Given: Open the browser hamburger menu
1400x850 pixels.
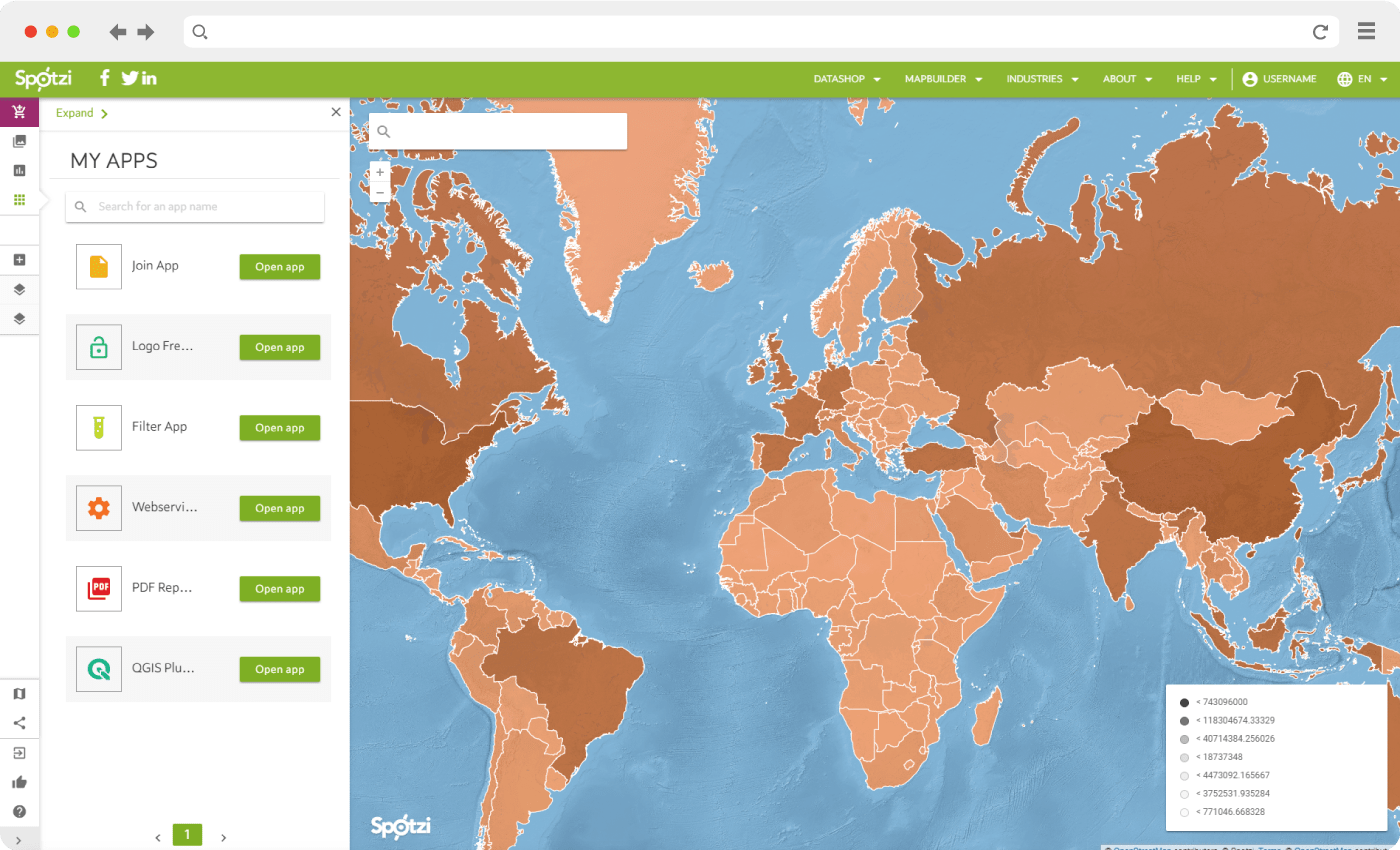Looking at the screenshot, I should [x=1367, y=32].
